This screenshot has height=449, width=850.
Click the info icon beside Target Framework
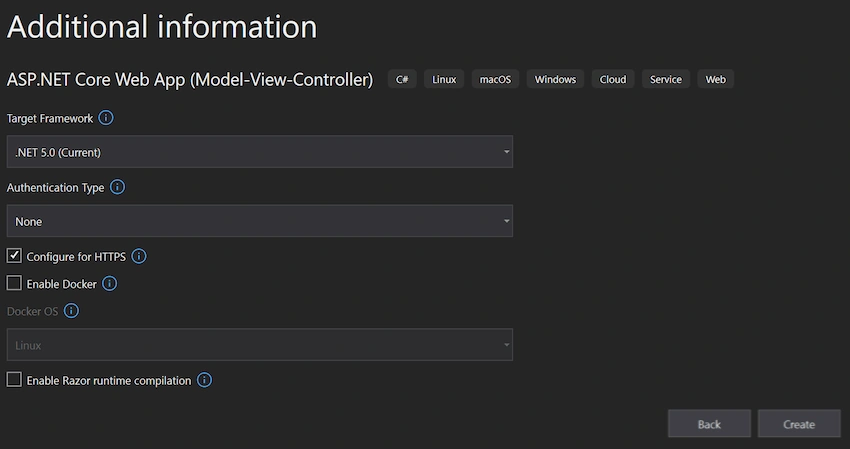pyautogui.click(x=106, y=118)
